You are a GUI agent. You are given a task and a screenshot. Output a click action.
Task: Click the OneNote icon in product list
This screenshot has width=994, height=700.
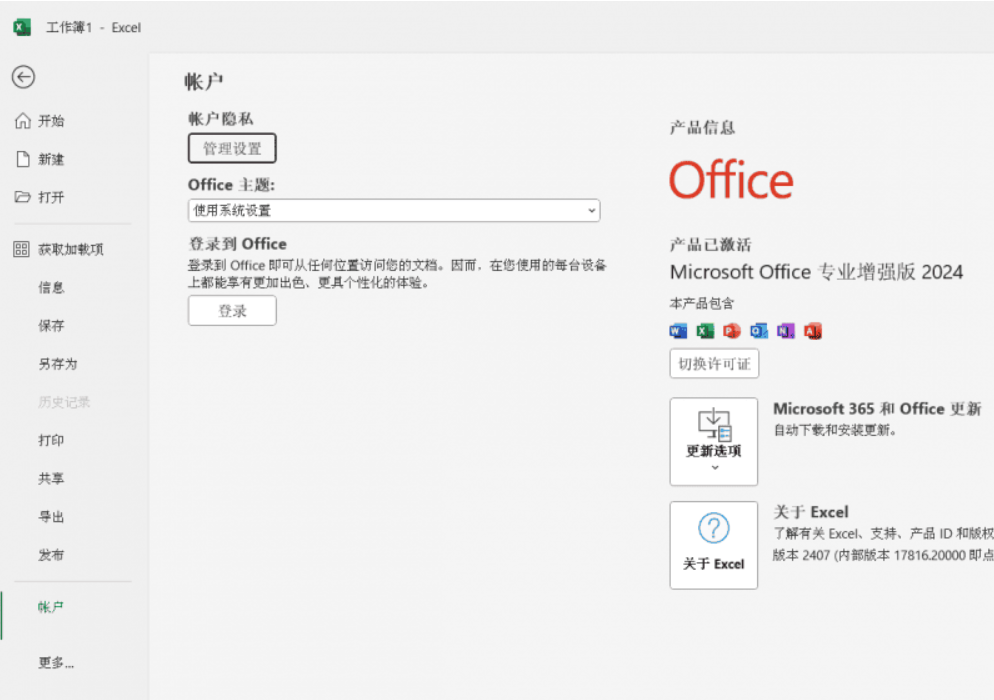coord(786,331)
